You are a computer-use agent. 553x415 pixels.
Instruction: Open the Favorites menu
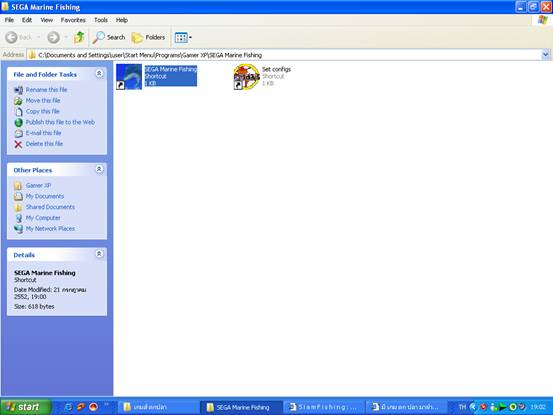click(x=73, y=20)
